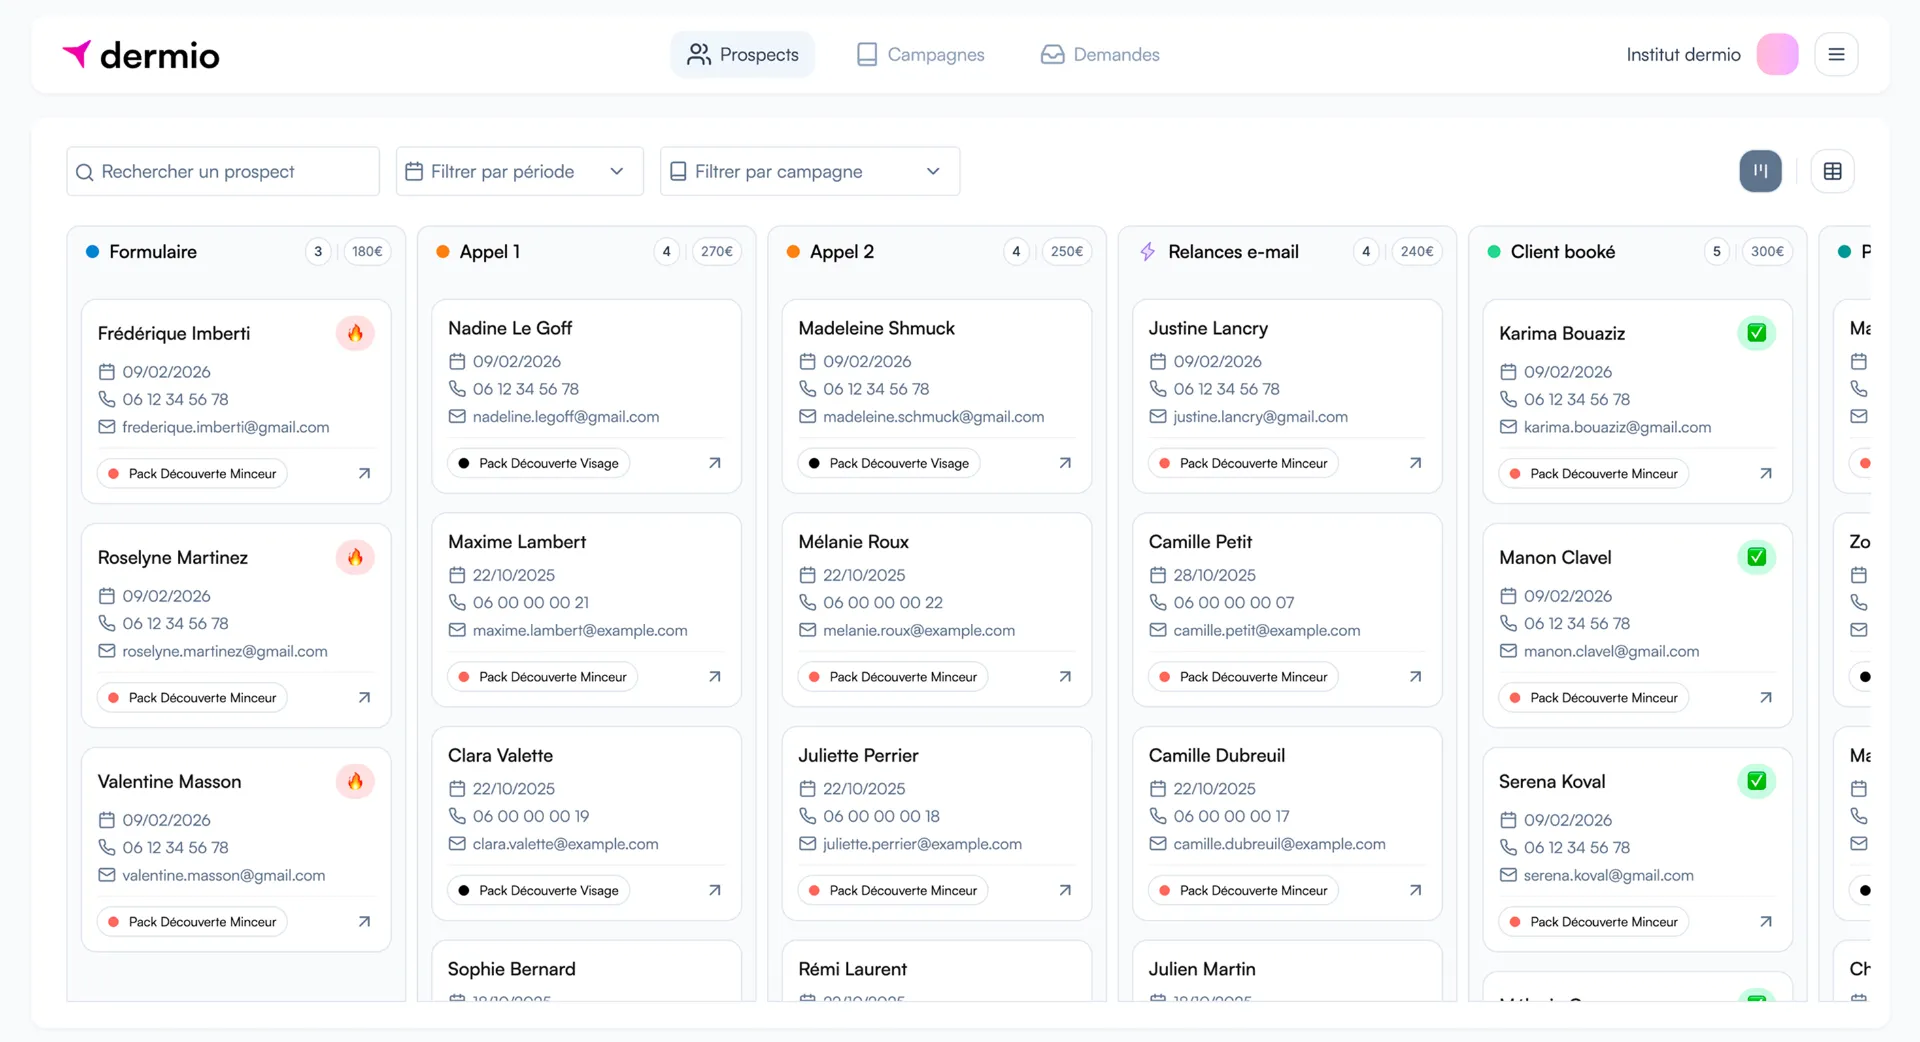Click the 'Institut dermio' account name
The width and height of the screenshot is (1920, 1042).
(1682, 54)
